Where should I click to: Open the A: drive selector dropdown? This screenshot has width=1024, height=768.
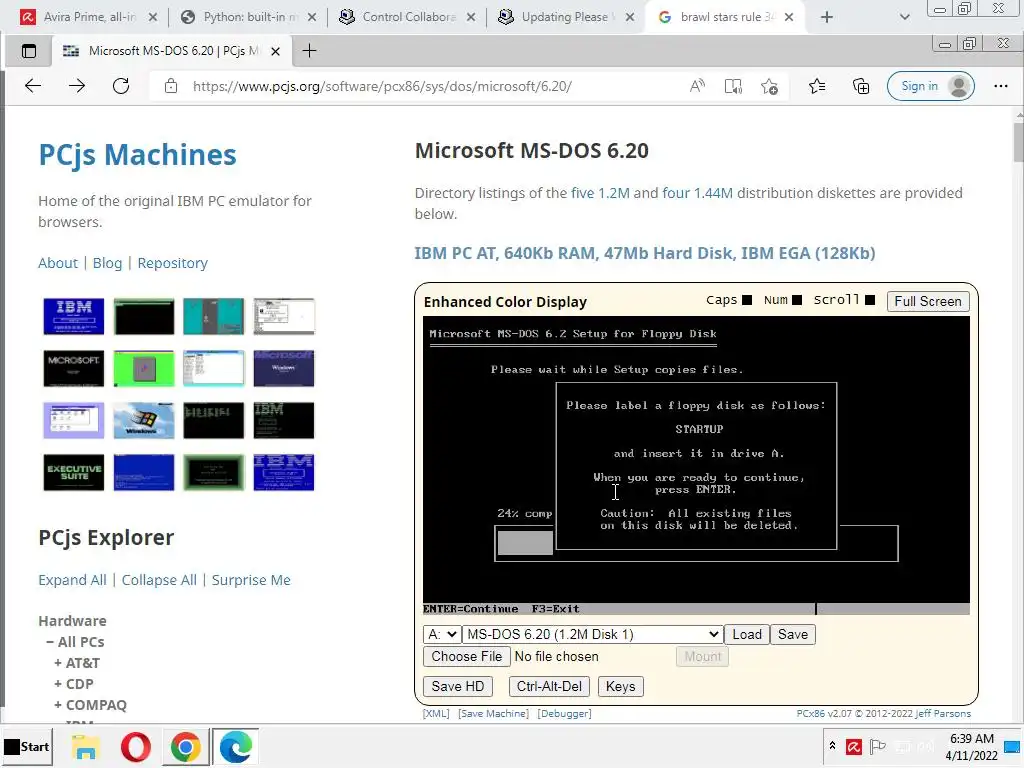pos(442,634)
